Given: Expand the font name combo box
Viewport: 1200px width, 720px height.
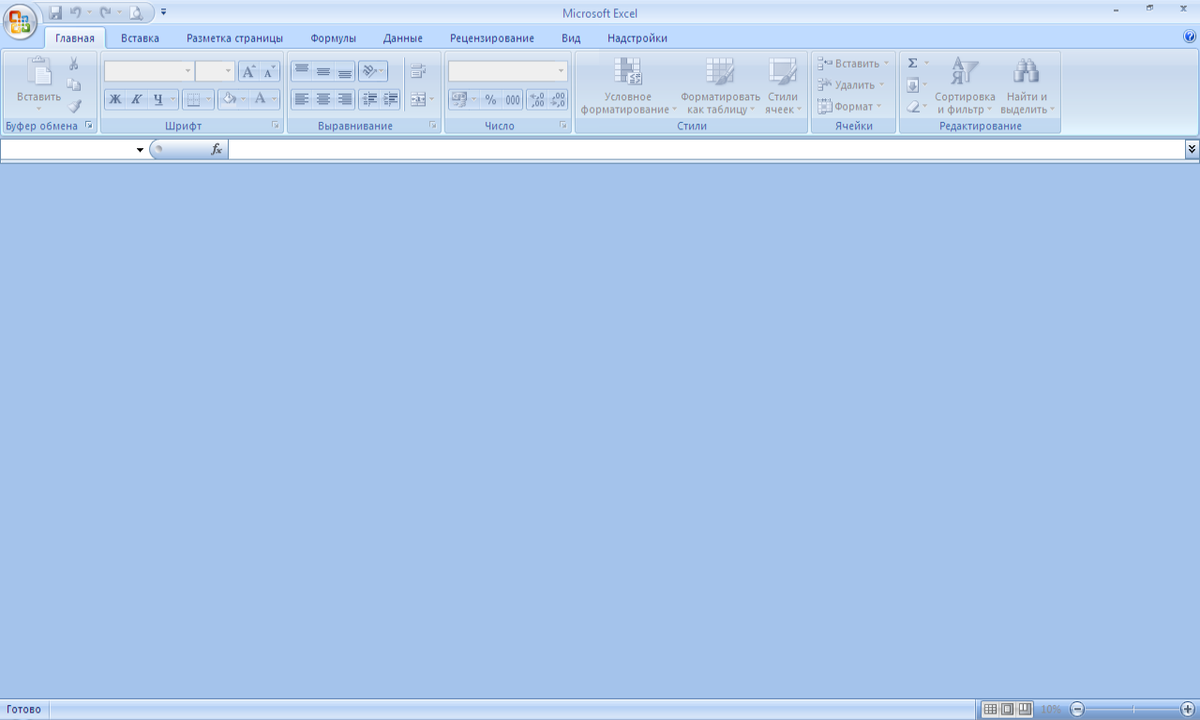Looking at the screenshot, I should click(x=187, y=71).
